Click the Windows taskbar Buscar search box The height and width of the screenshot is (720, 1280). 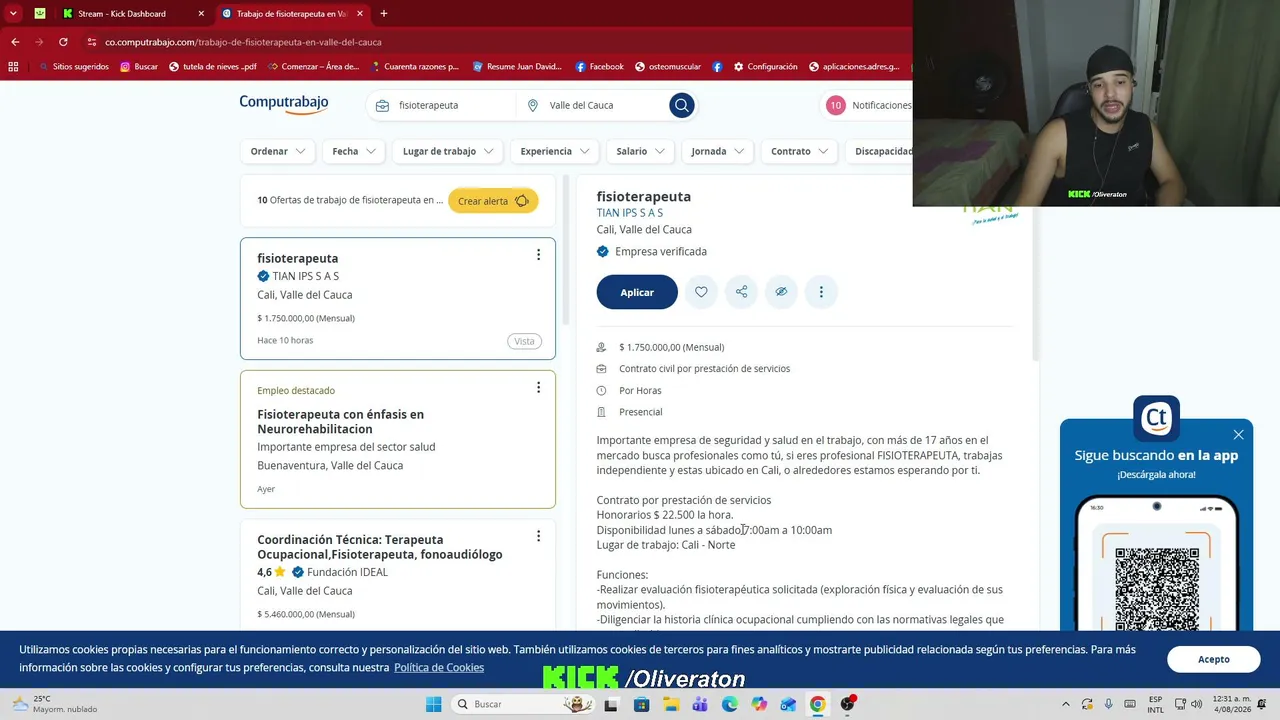tap(522, 704)
